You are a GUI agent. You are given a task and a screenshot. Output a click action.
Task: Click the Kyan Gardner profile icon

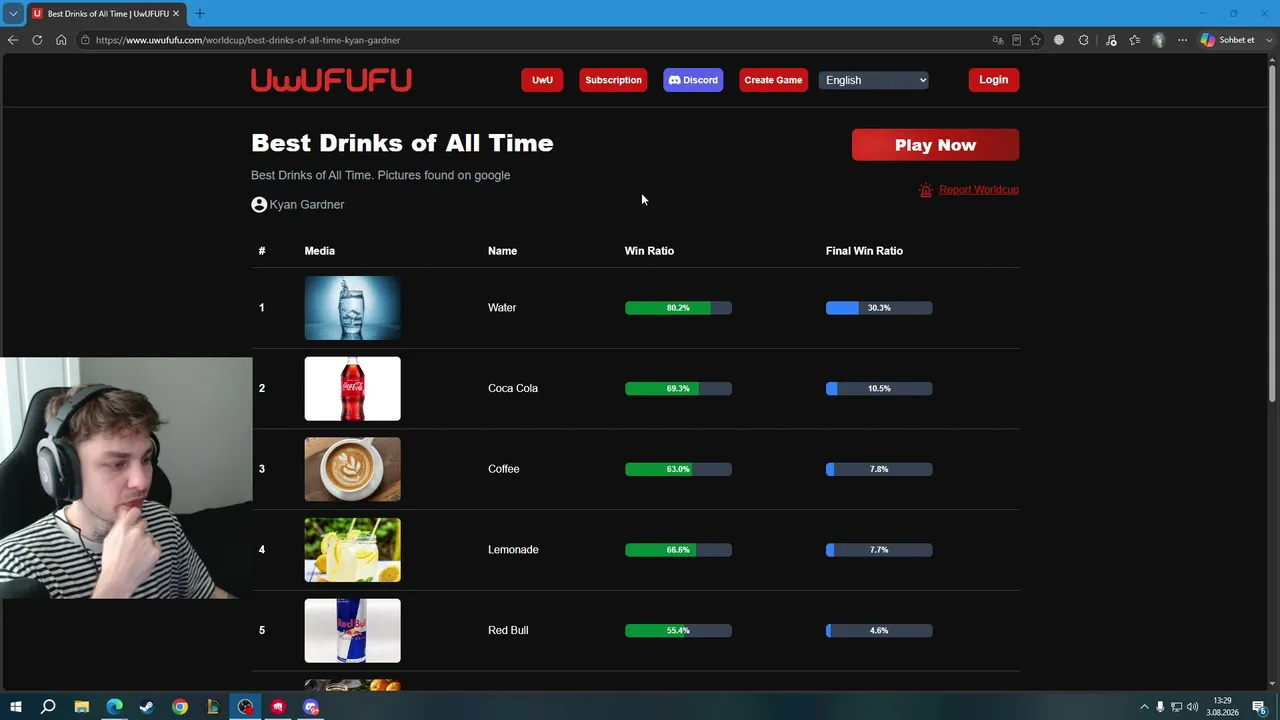[259, 204]
